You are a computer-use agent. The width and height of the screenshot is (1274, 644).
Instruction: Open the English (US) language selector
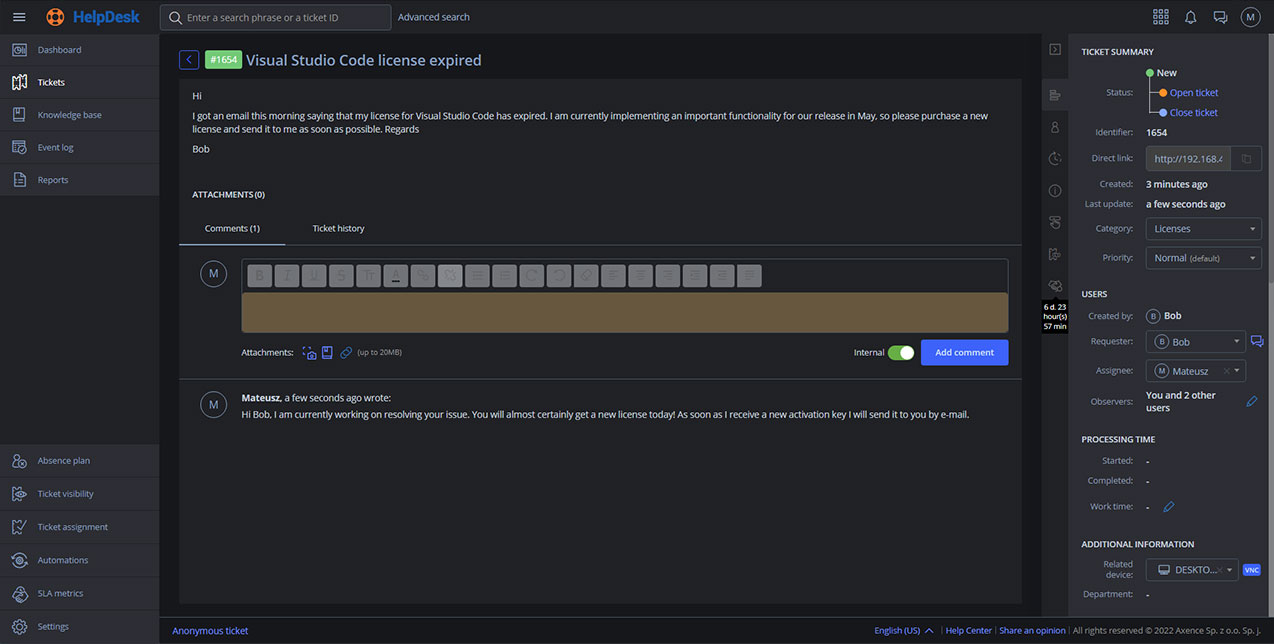tap(904, 631)
